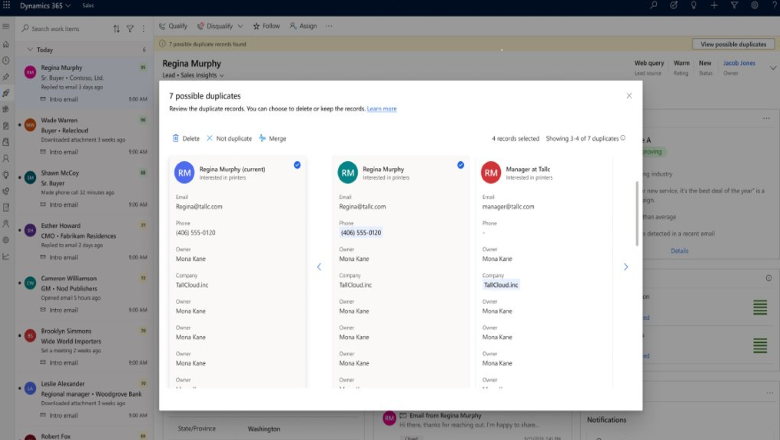The width and height of the screenshot is (780, 440).
Task: Expand the Disqualify dropdown arrow
Action: [x=240, y=26]
